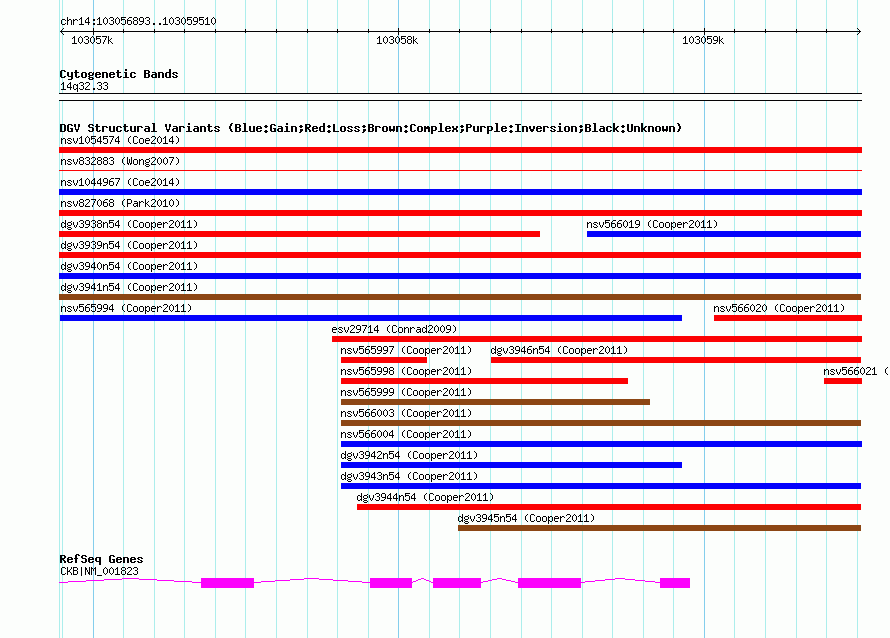
Task: Click the CKB exon block nearest 103058k
Action: (391, 583)
